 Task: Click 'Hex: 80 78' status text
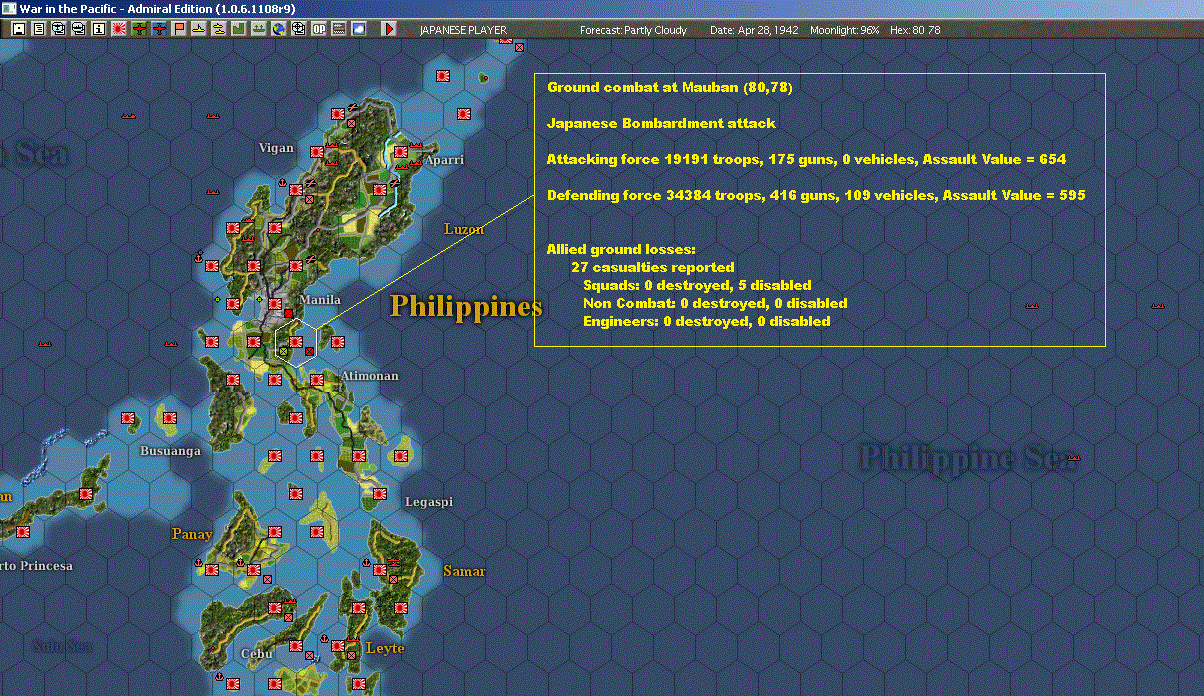(x=914, y=30)
